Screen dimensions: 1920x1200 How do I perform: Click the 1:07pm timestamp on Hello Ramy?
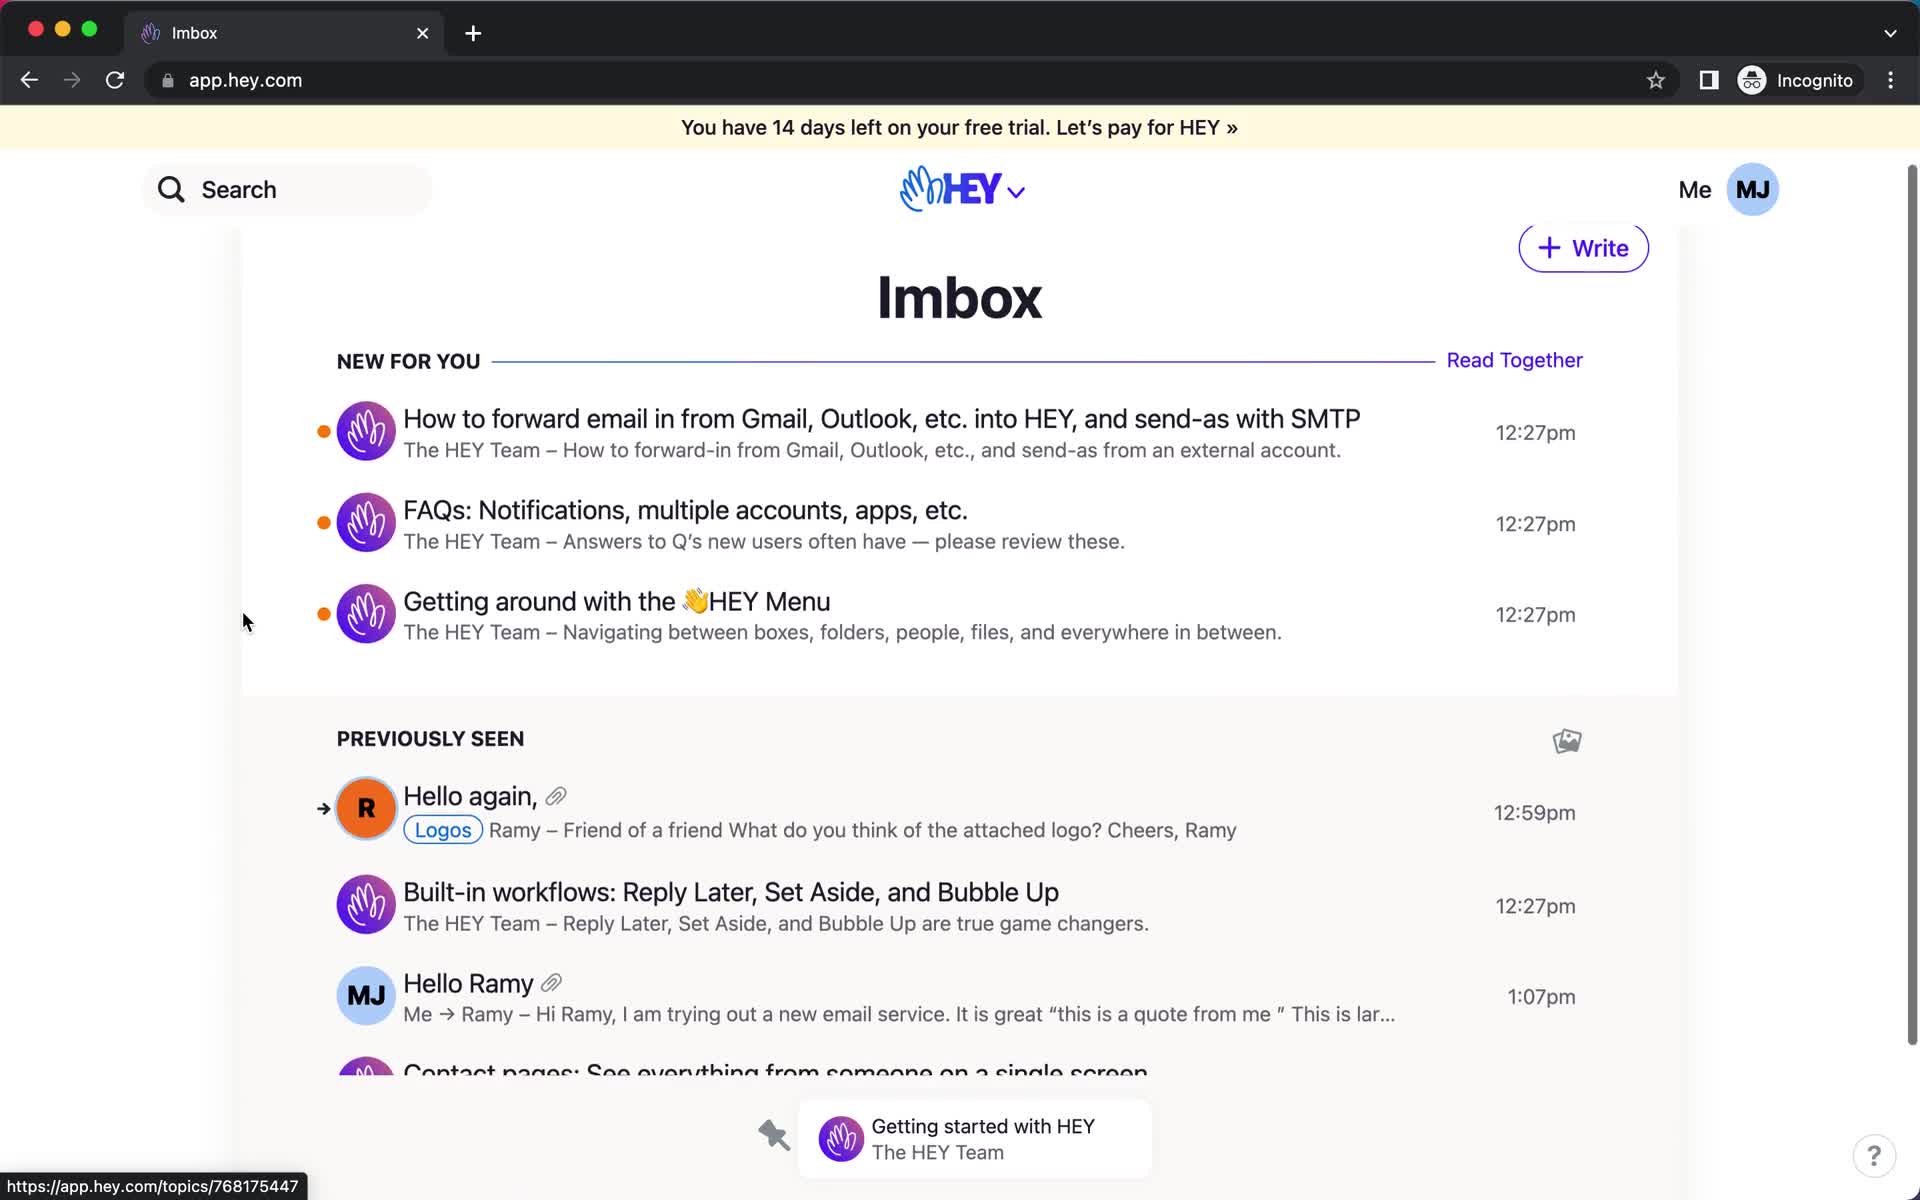coord(1541,997)
